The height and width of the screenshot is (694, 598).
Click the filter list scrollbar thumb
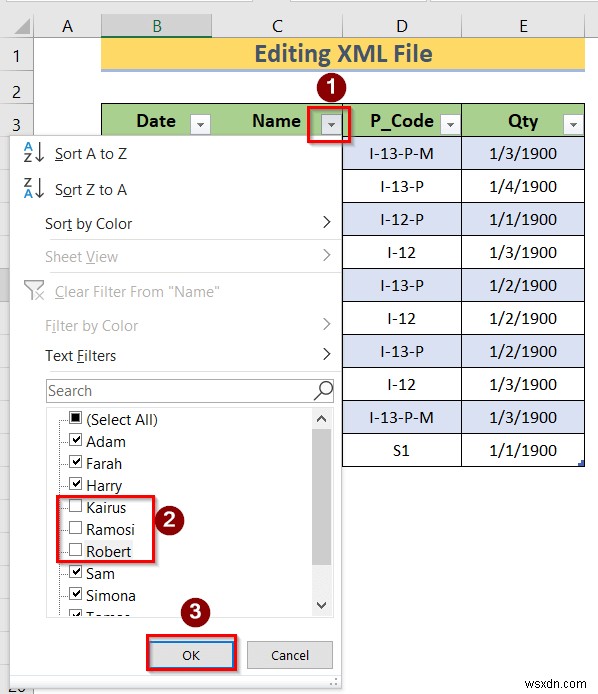click(322, 497)
